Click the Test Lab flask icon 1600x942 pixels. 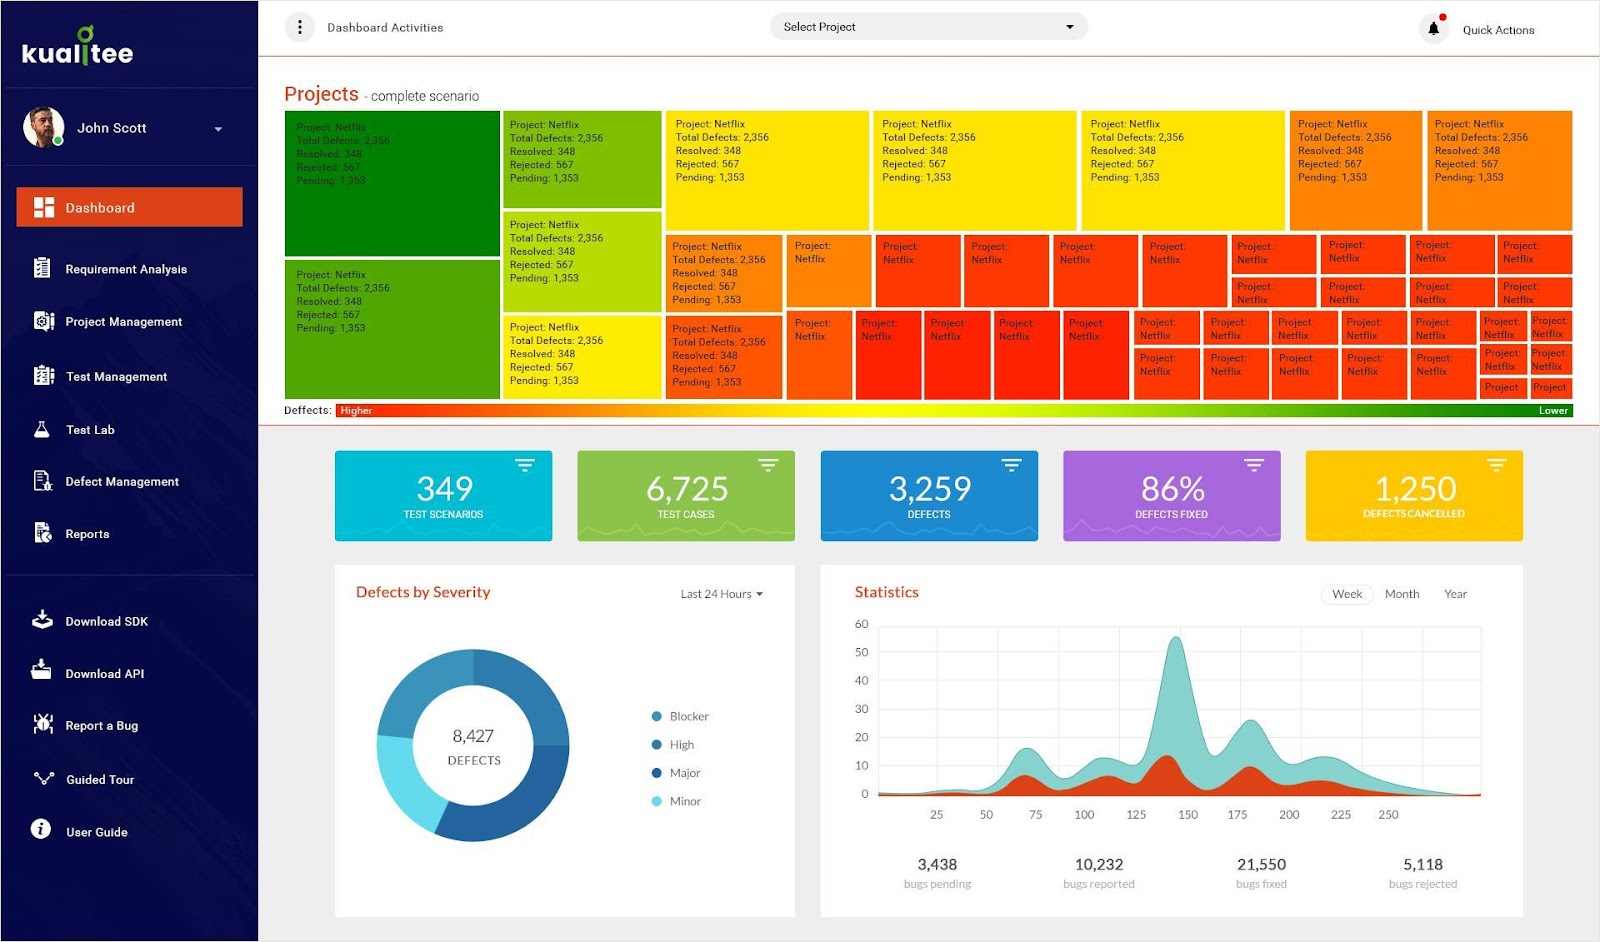pos(42,429)
